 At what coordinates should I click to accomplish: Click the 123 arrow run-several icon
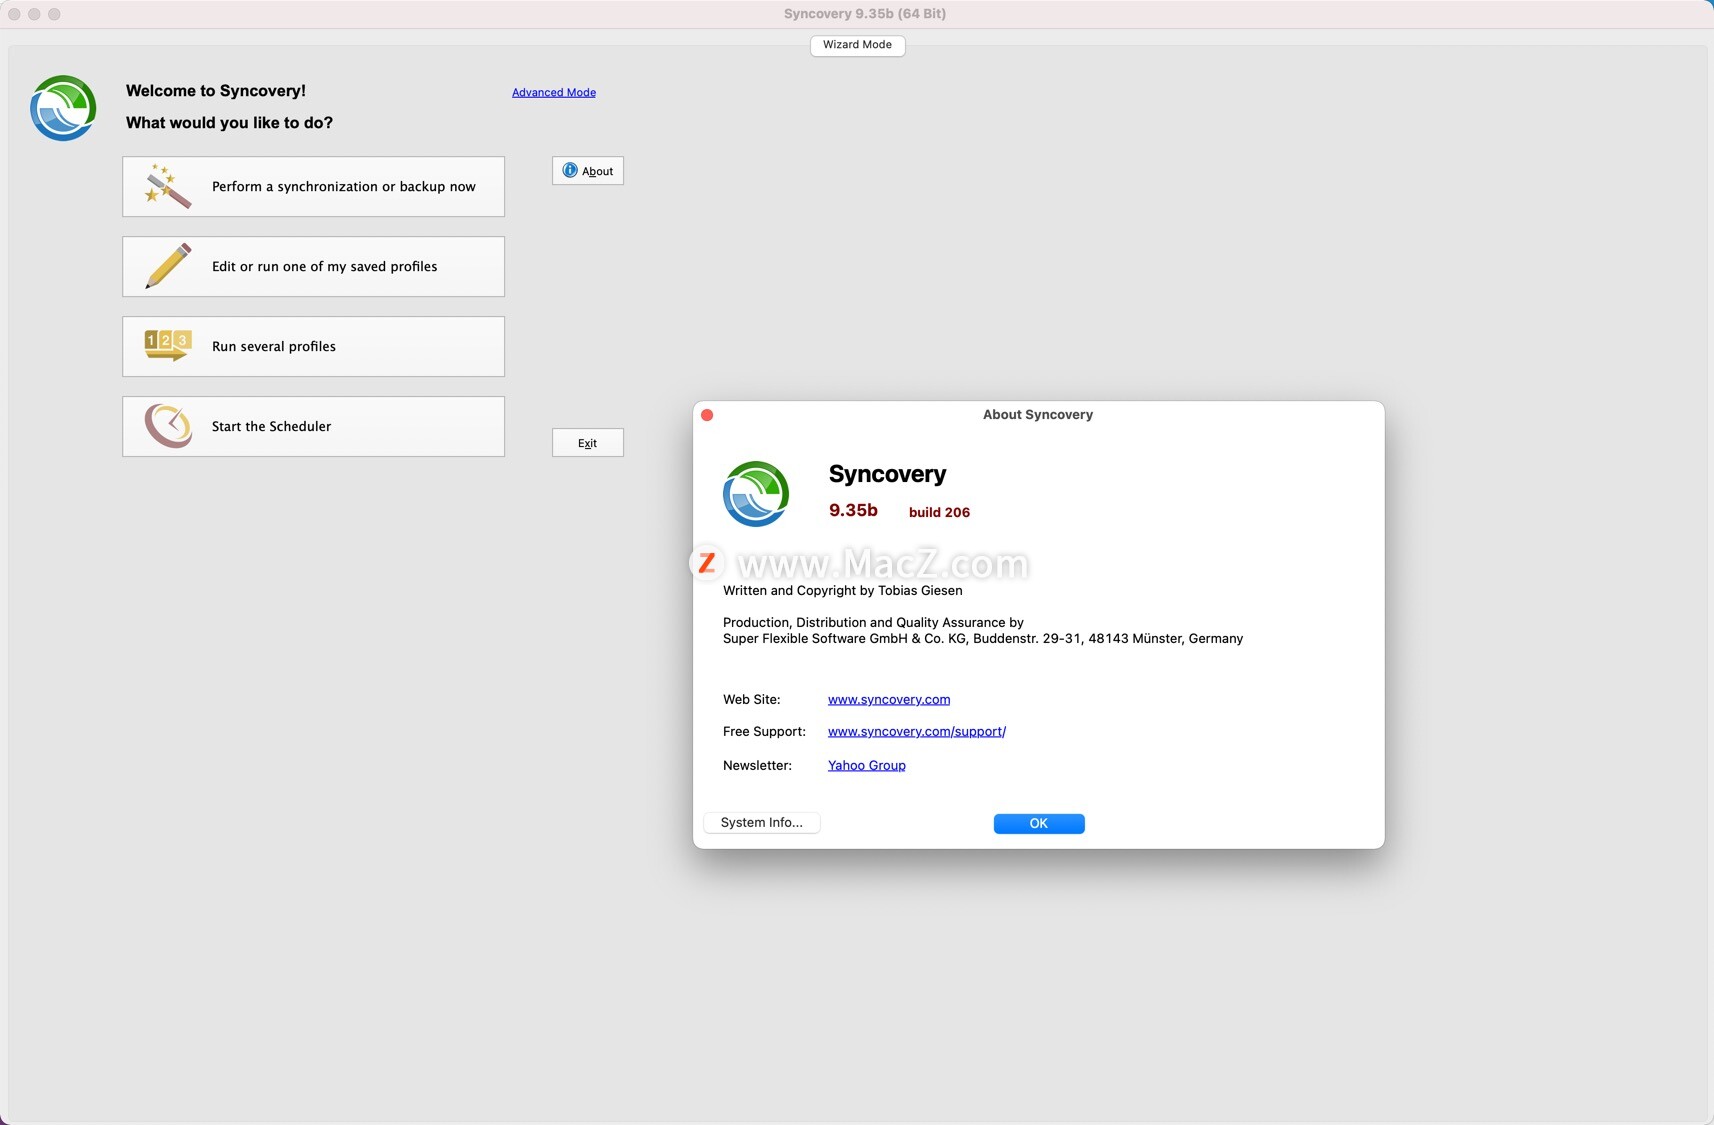[x=168, y=345]
